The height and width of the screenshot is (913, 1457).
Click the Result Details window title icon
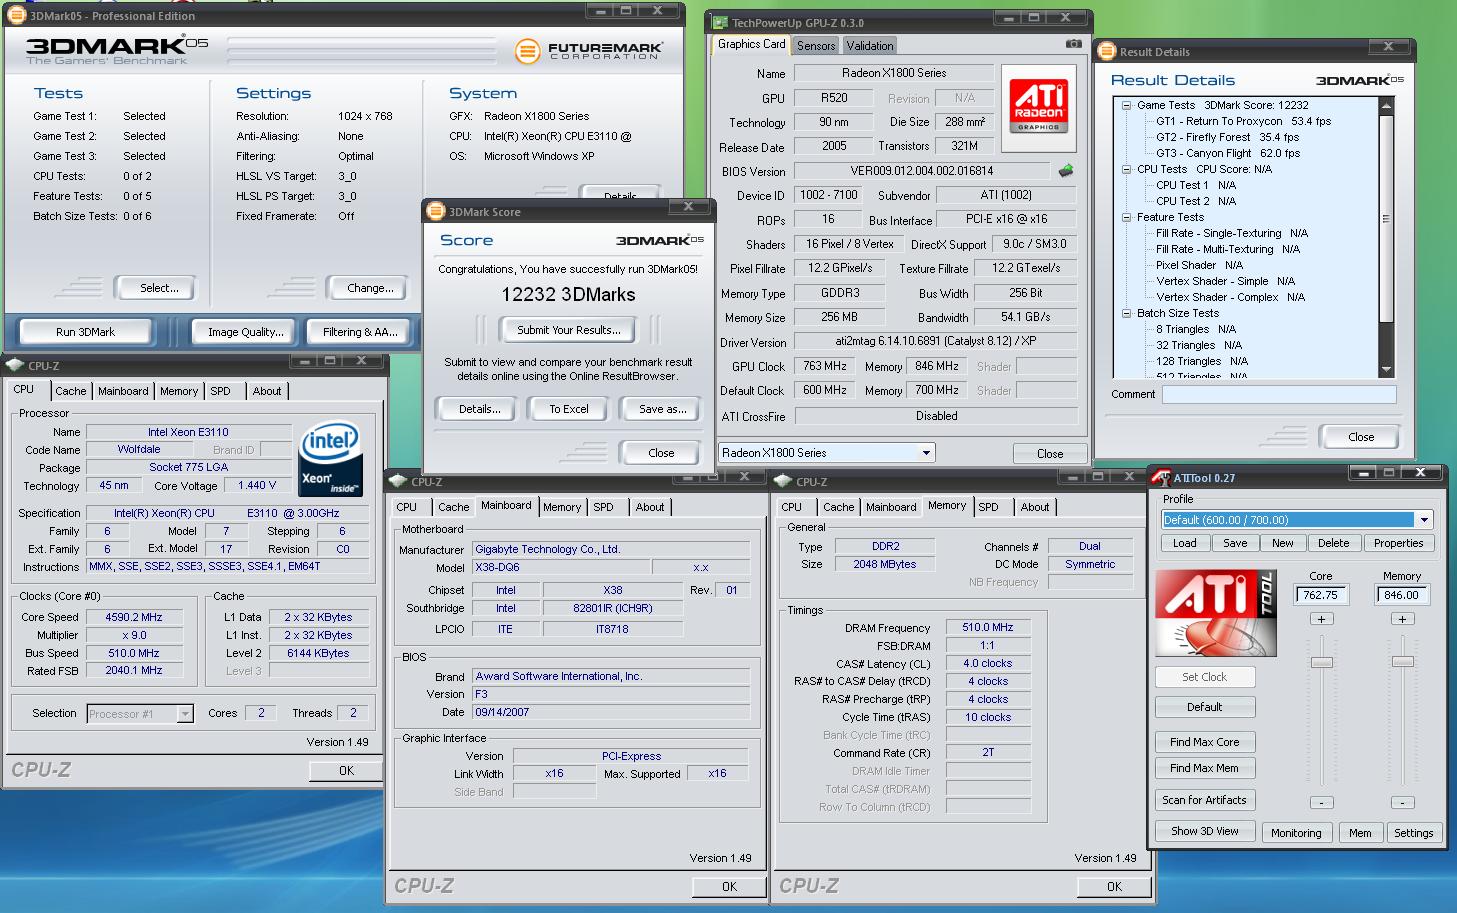[x=1107, y=51]
